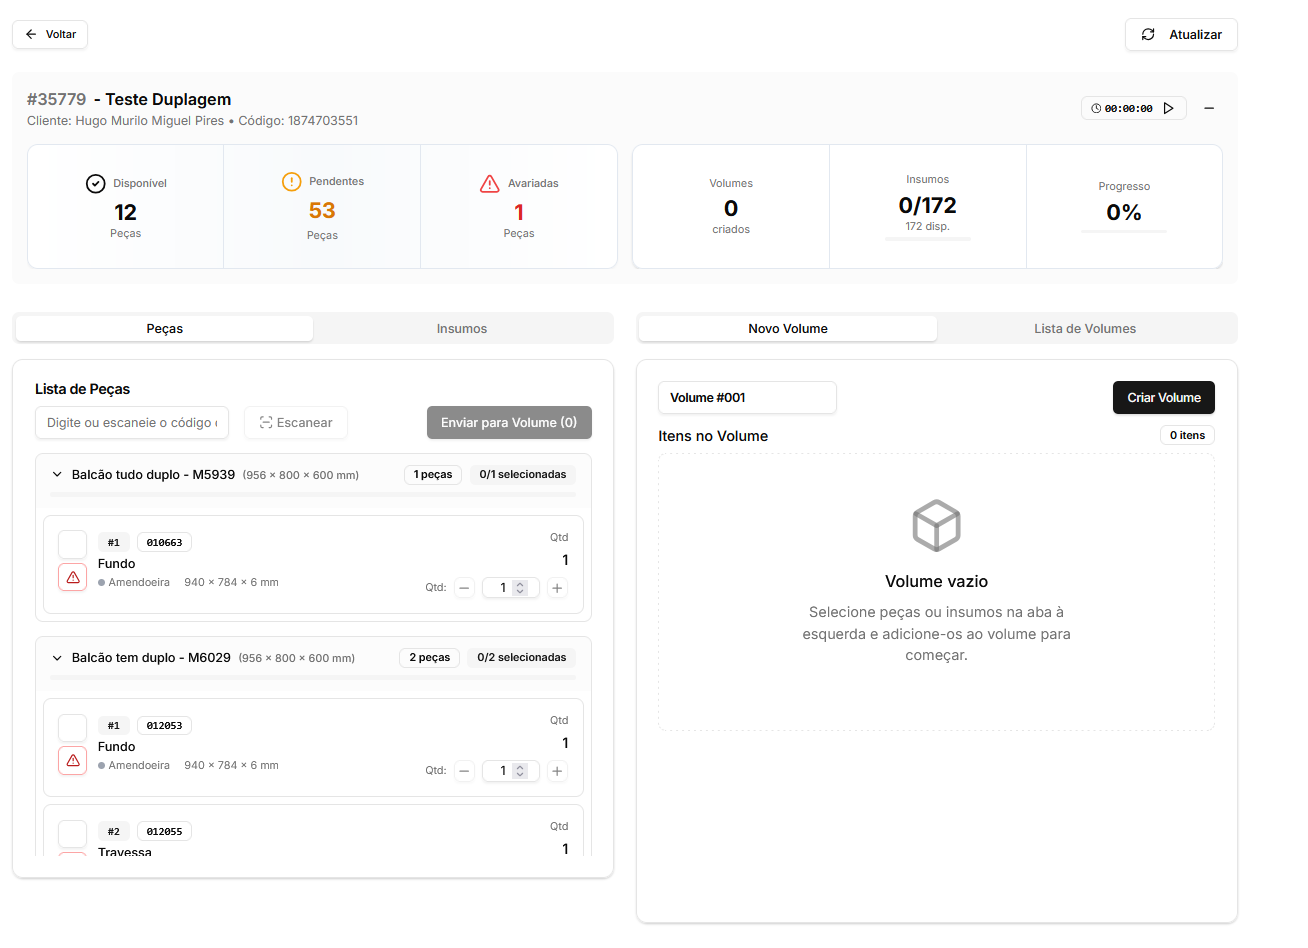Decrease quantity with minus icon for piece 012053

464,771
